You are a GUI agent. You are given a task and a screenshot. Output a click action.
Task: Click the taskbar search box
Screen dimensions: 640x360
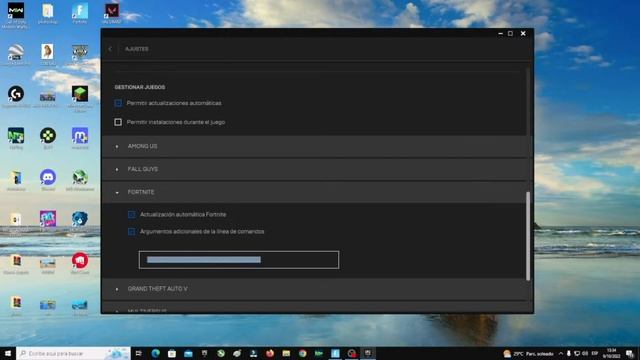point(73,353)
